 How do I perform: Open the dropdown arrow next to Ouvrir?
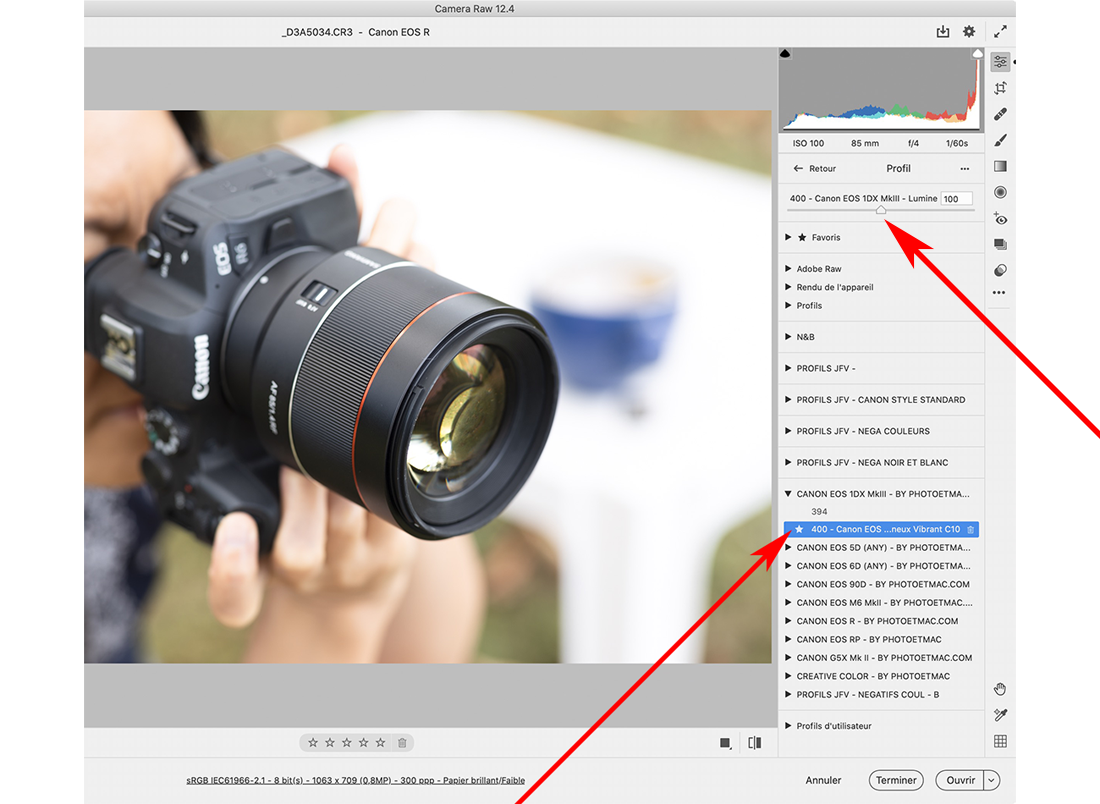[991, 780]
